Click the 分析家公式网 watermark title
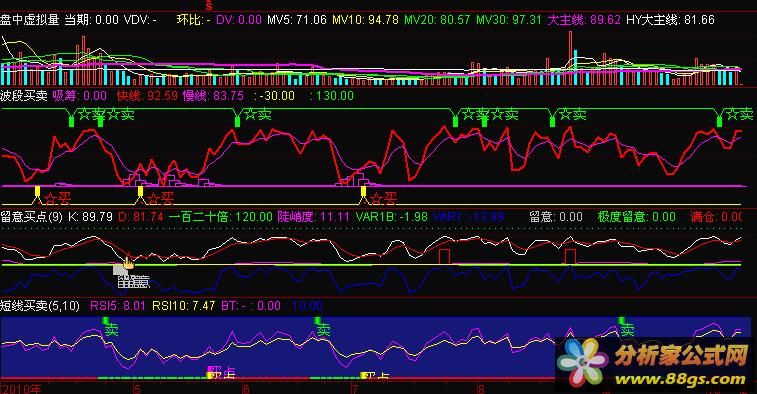 (x=681, y=356)
